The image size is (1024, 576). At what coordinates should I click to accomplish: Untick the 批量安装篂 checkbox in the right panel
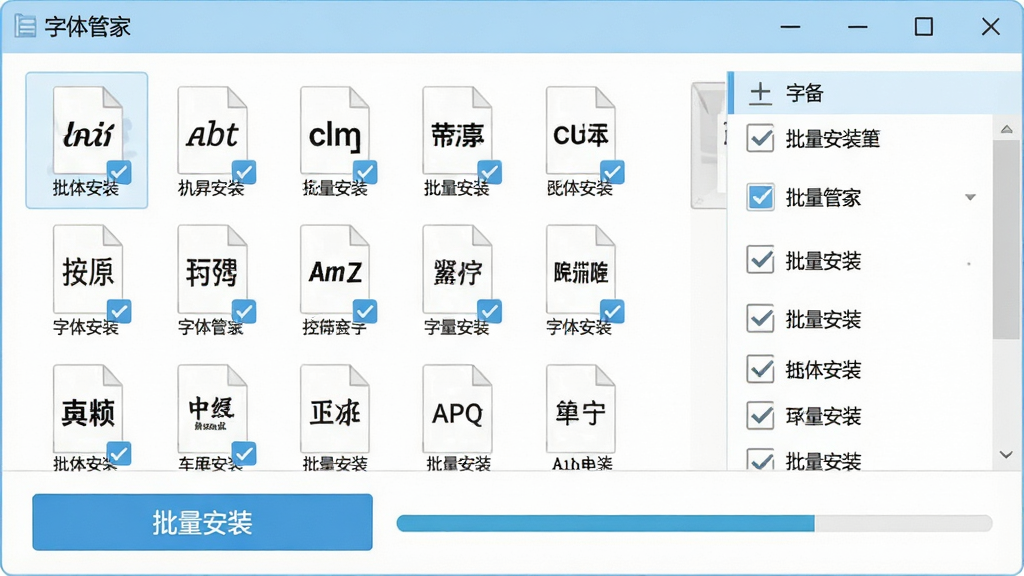(x=760, y=138)
